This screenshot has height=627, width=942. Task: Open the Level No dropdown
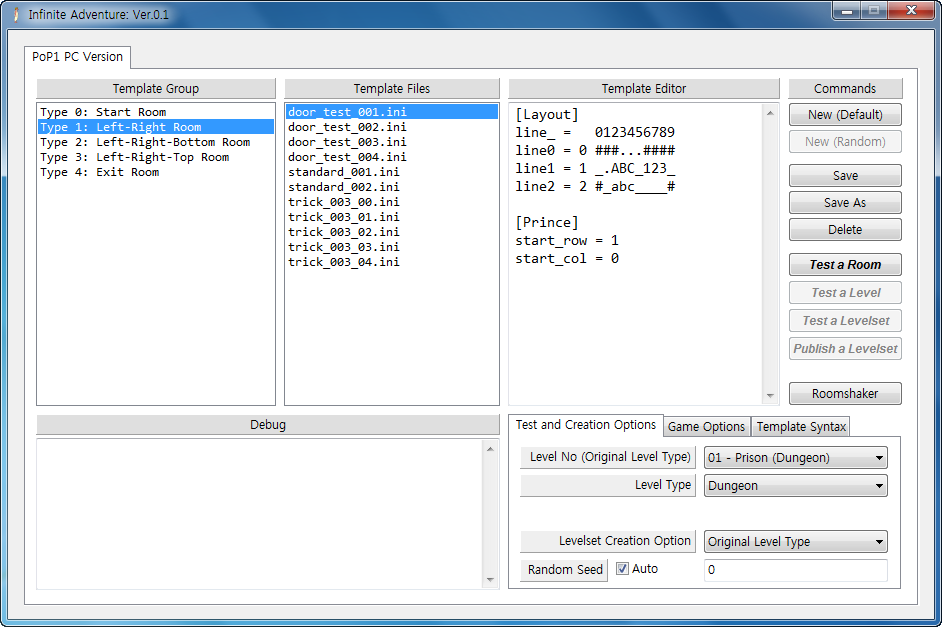point(795,458)
